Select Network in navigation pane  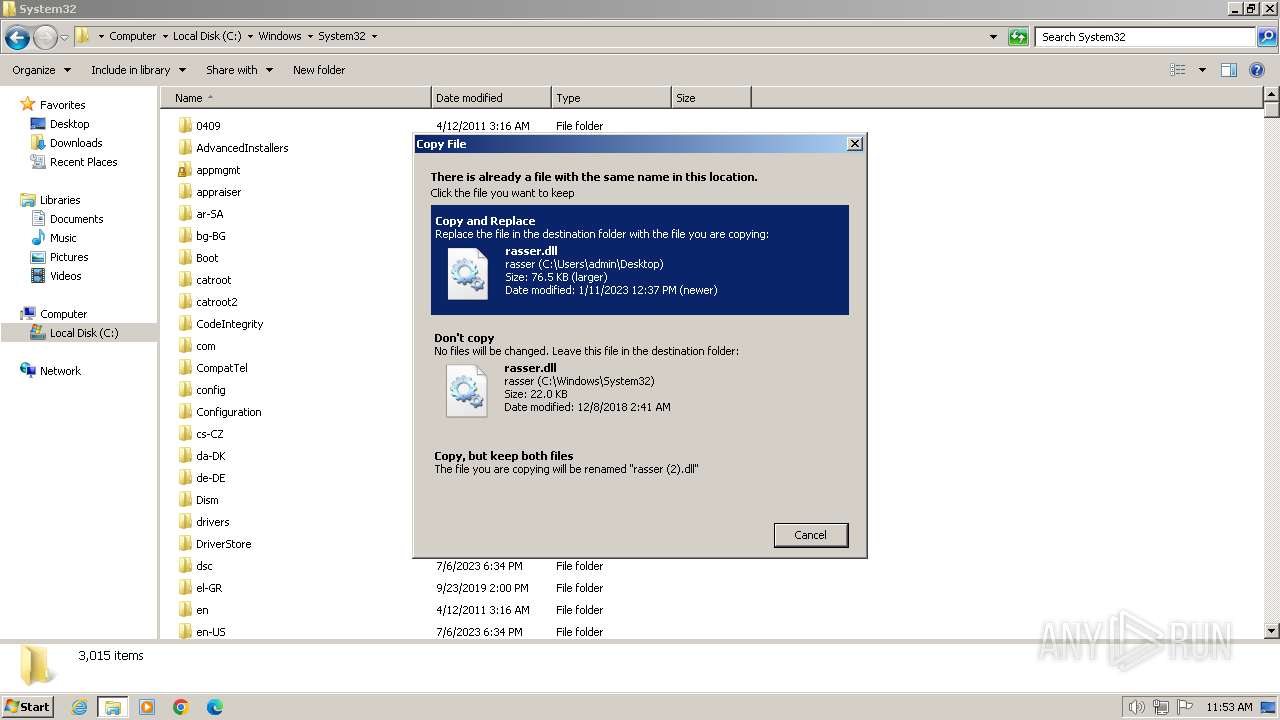(x=60, y=371)
